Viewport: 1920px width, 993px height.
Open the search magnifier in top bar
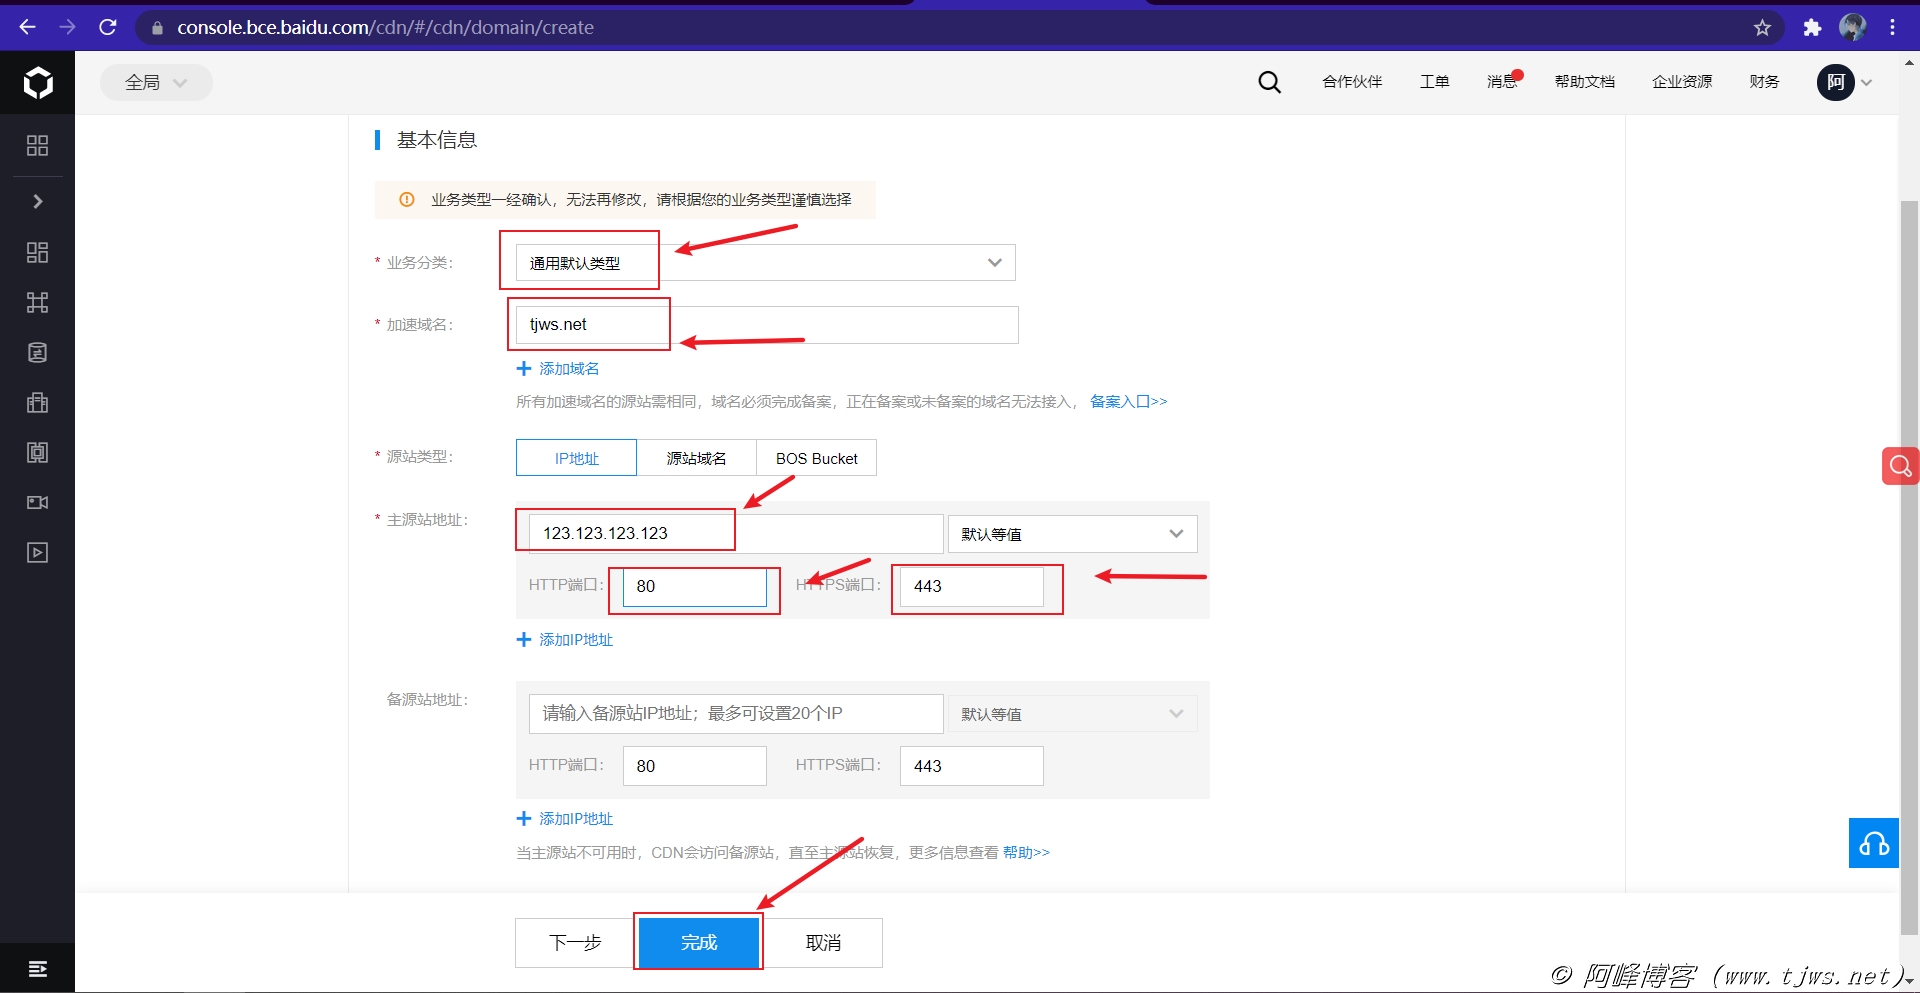click(1269, 82)
